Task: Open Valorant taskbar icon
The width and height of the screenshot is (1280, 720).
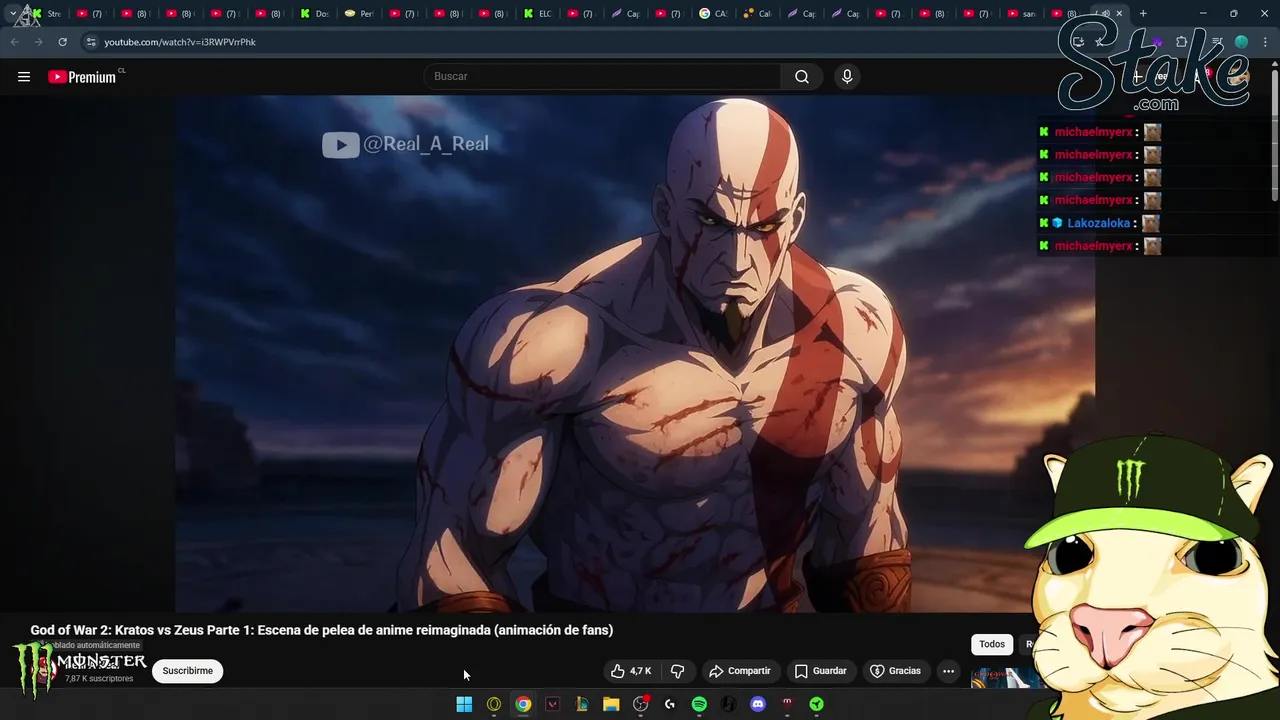Action: pyautogui.click(x=552, y=704)
